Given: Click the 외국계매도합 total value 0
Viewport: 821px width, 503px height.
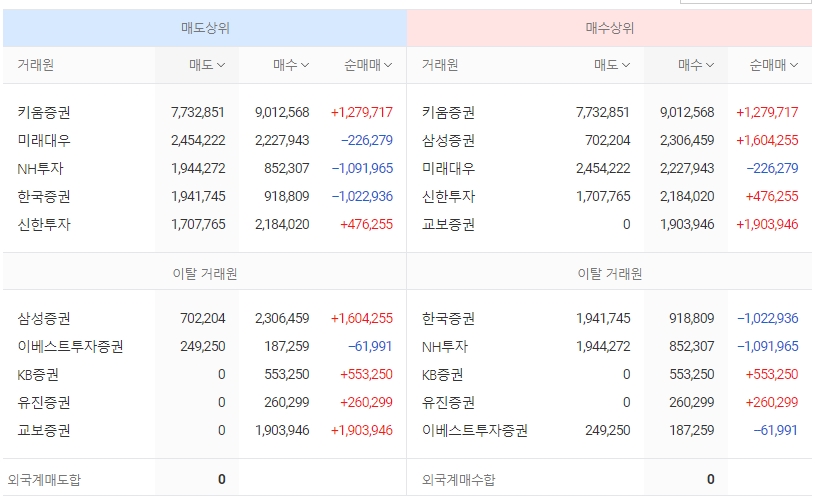Looking at the screenshot, I should pyautogui.click(x=221, y=479).
